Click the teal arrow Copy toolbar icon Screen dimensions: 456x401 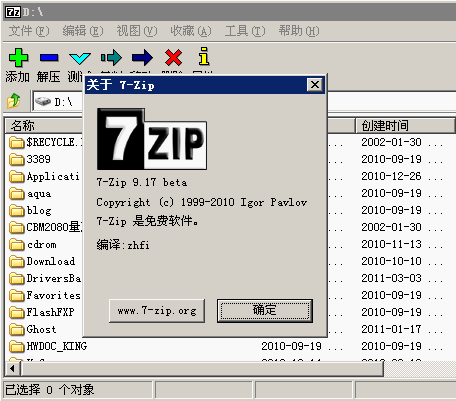point(111,58)
